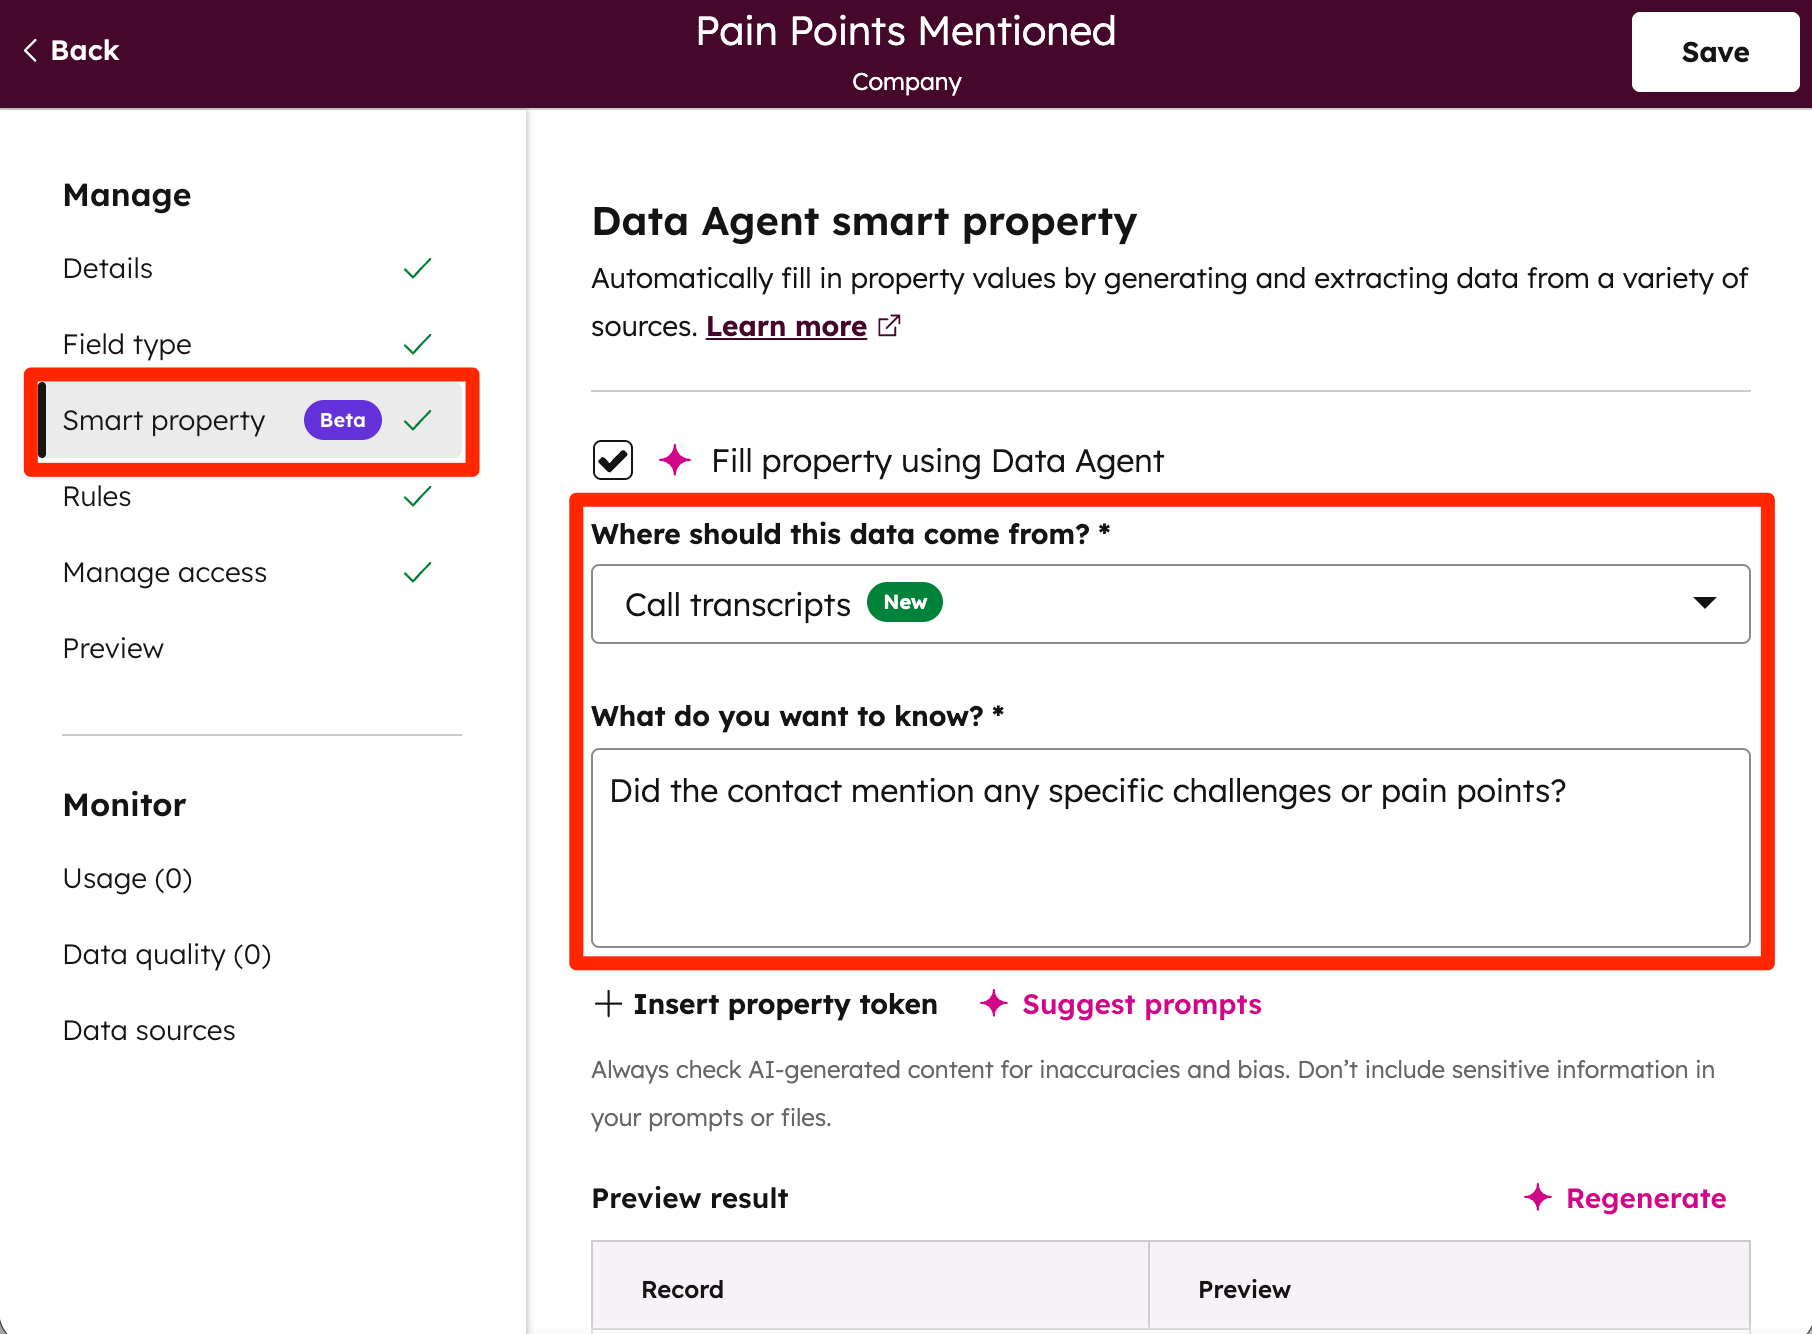
Task: Select Smart property in the Manage sidebar
Action: (164, 420)
